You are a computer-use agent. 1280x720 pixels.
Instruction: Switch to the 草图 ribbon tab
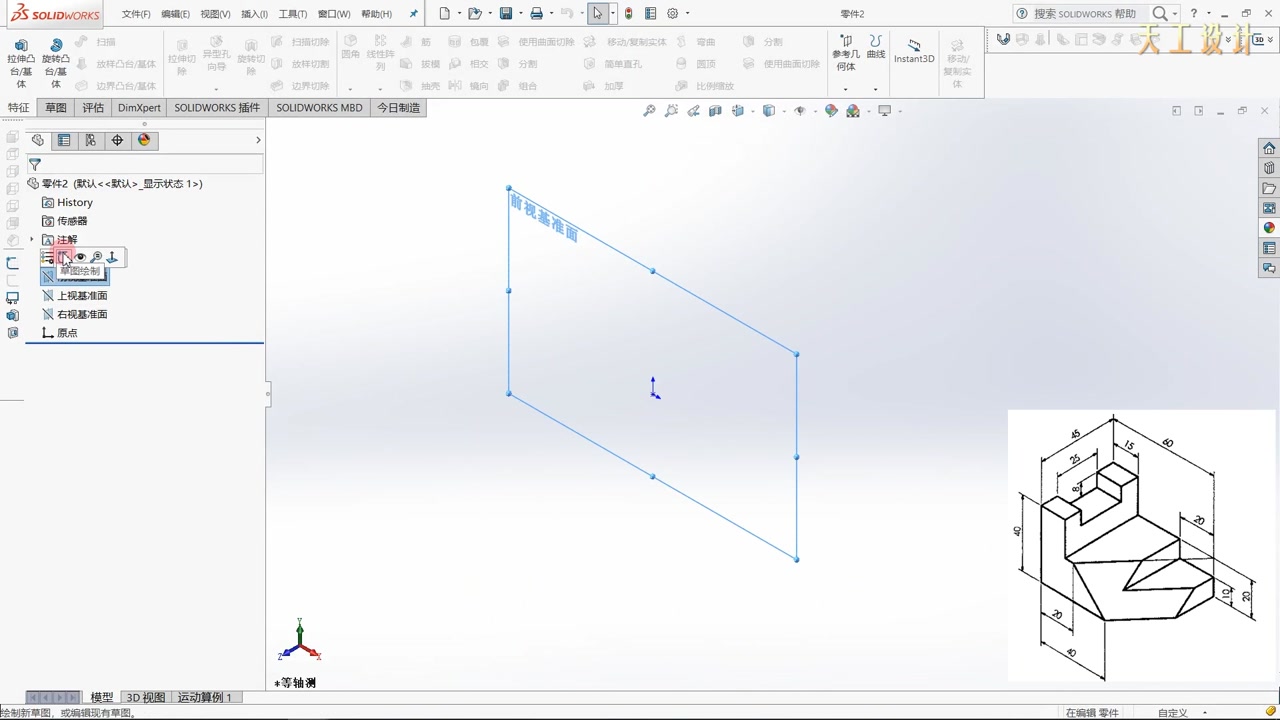[56, 108]
